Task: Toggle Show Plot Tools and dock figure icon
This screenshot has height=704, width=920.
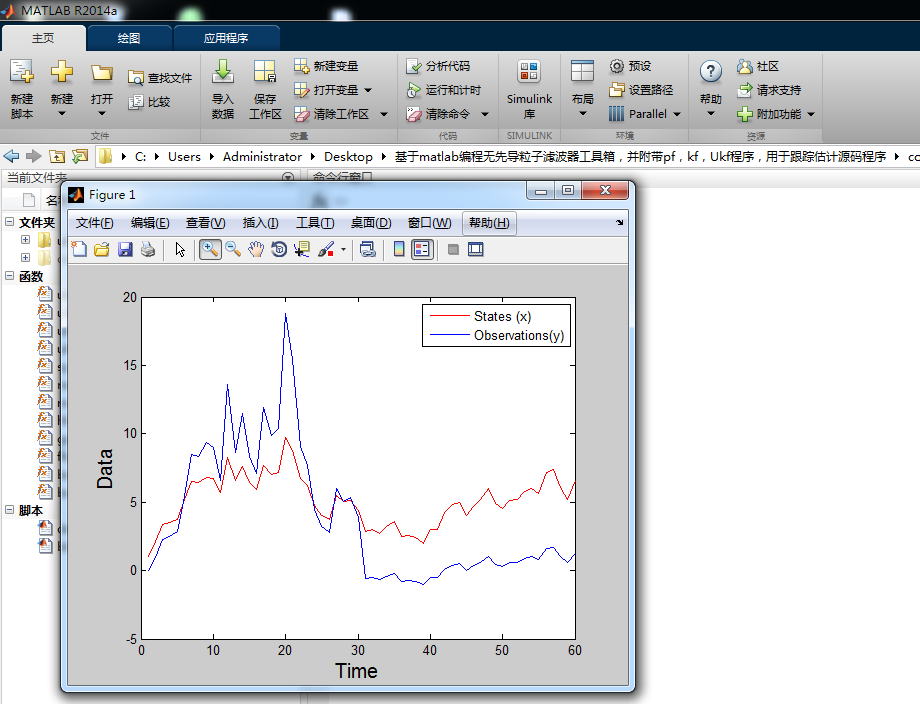Action: 476,249
